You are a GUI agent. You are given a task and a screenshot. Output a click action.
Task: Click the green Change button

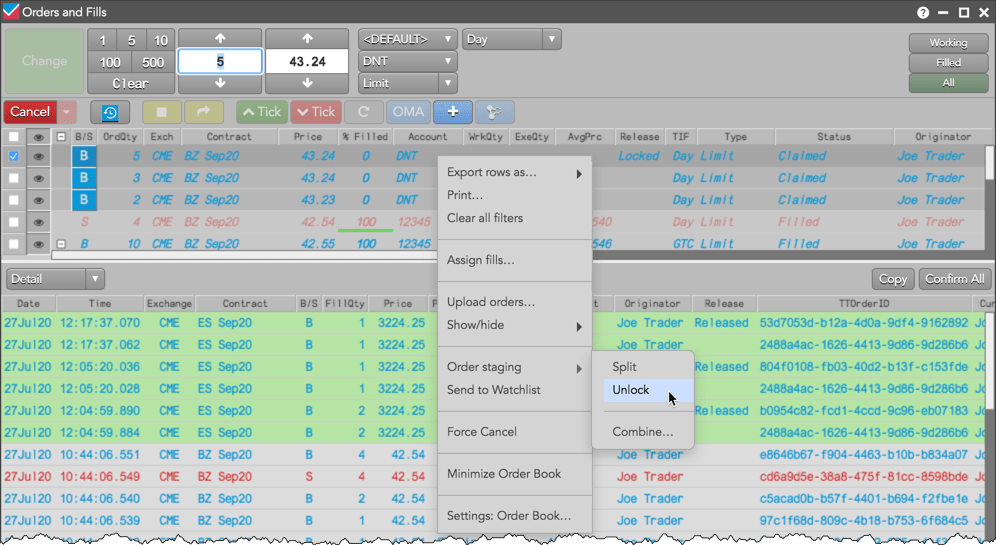pyautogui.click(x=44, y=62)
